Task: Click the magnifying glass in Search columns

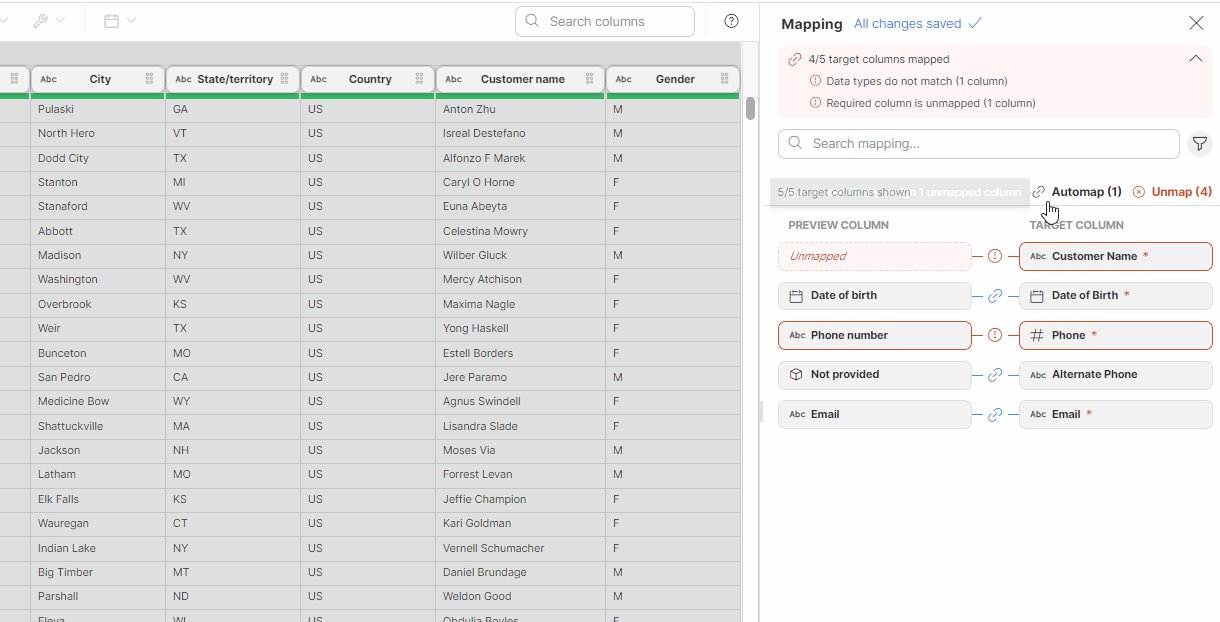Action: click(531, 21)
